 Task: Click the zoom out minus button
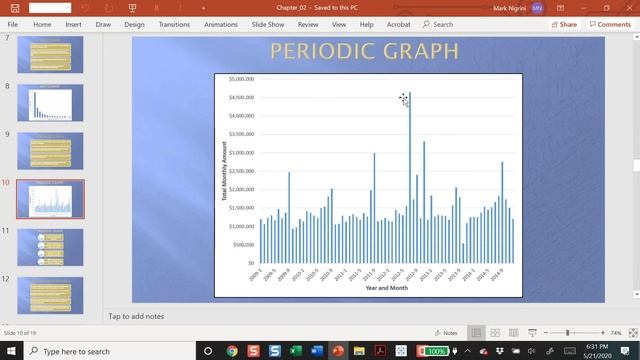546,333
